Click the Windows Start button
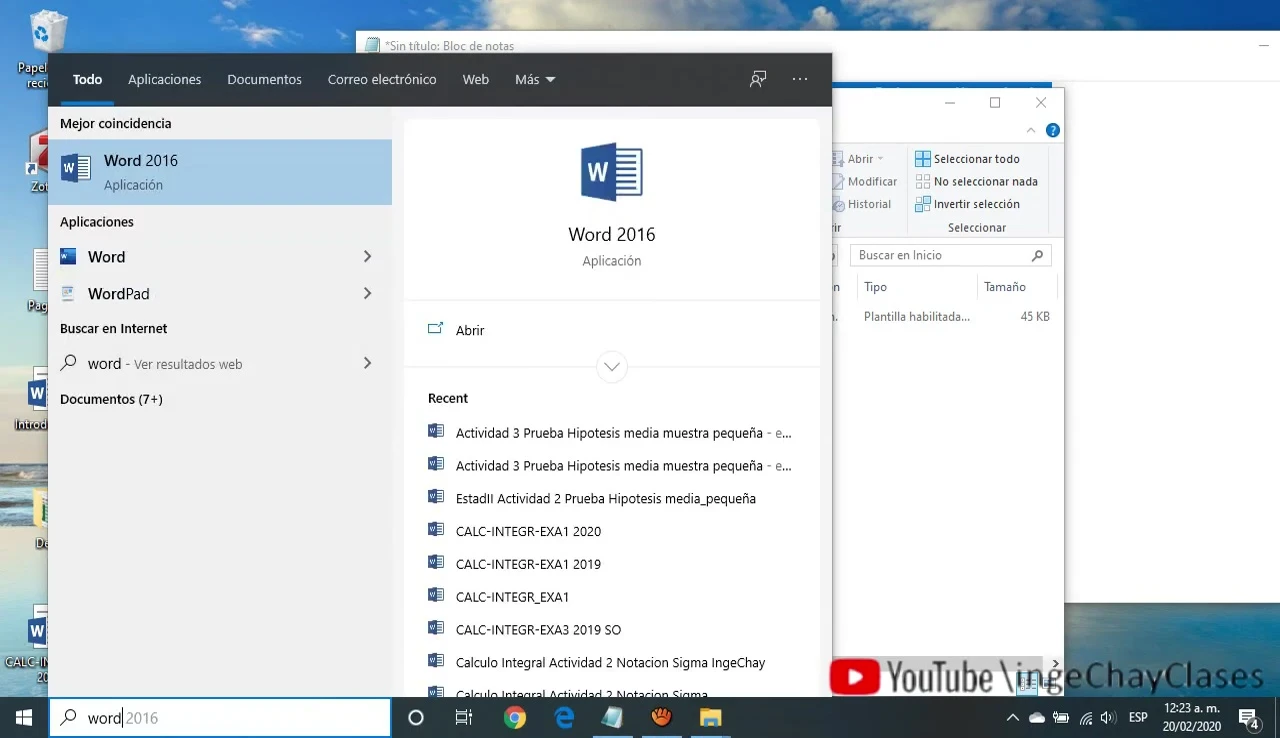The width and height of the screenshot is (1280, 738). pos(24,717)
